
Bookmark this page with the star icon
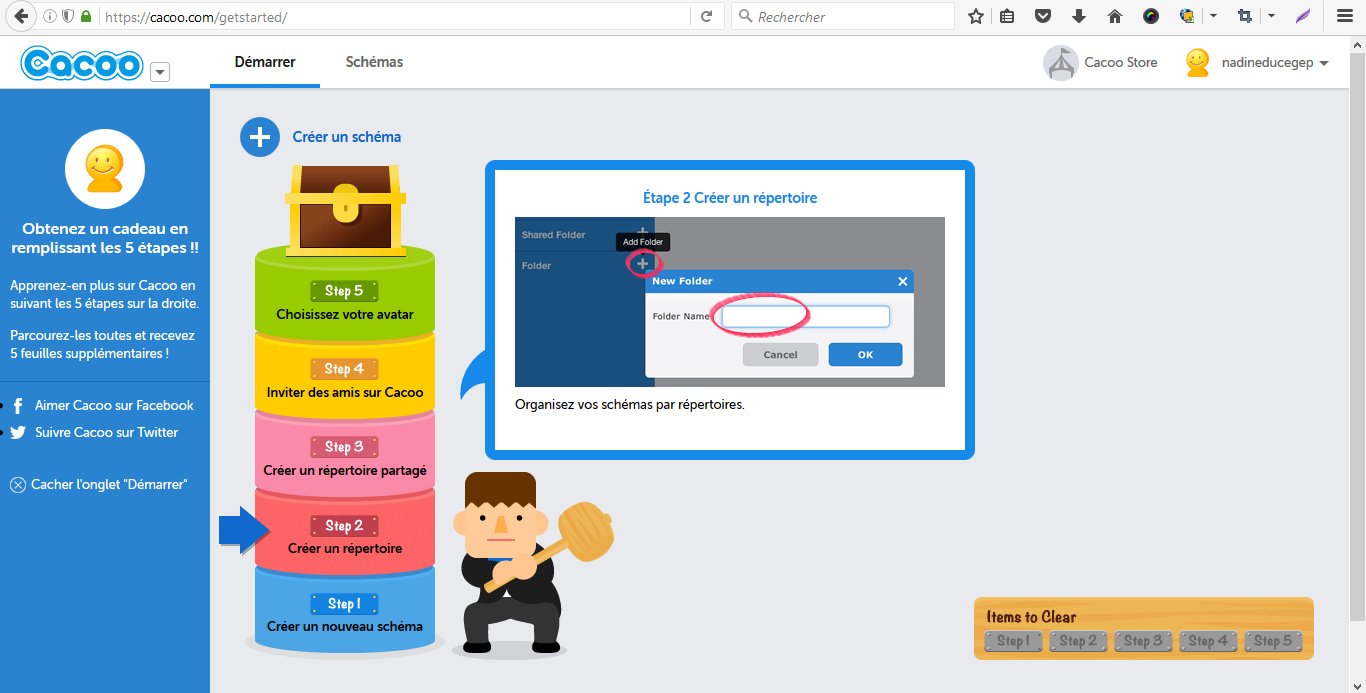[976, 16]
